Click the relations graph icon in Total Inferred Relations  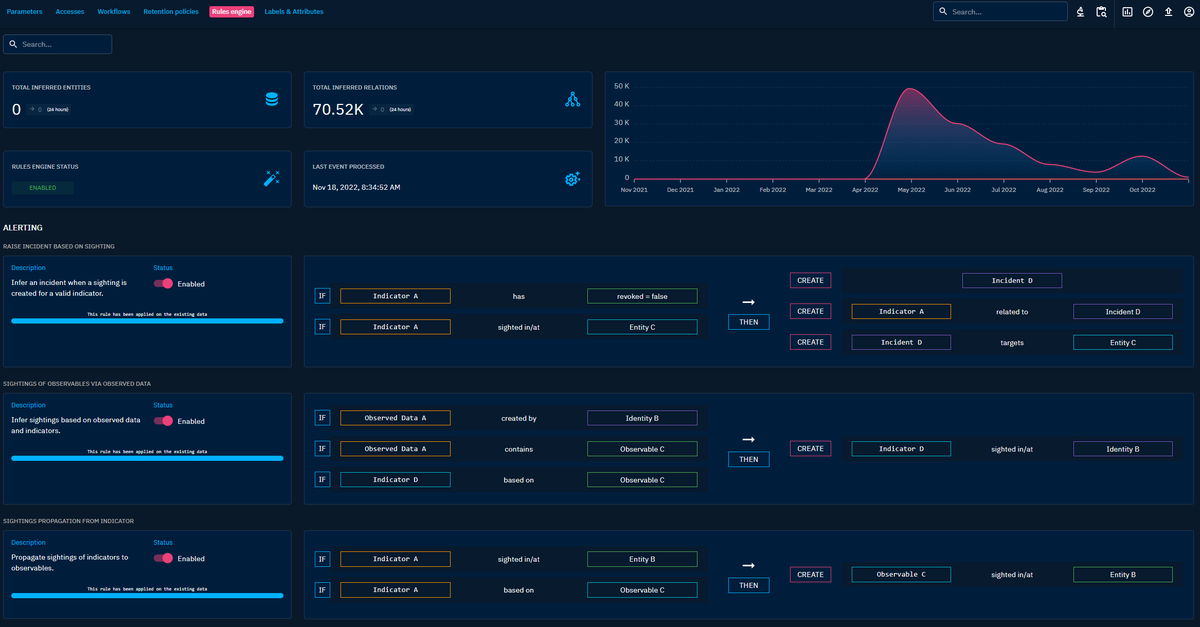tap(572, 99)
